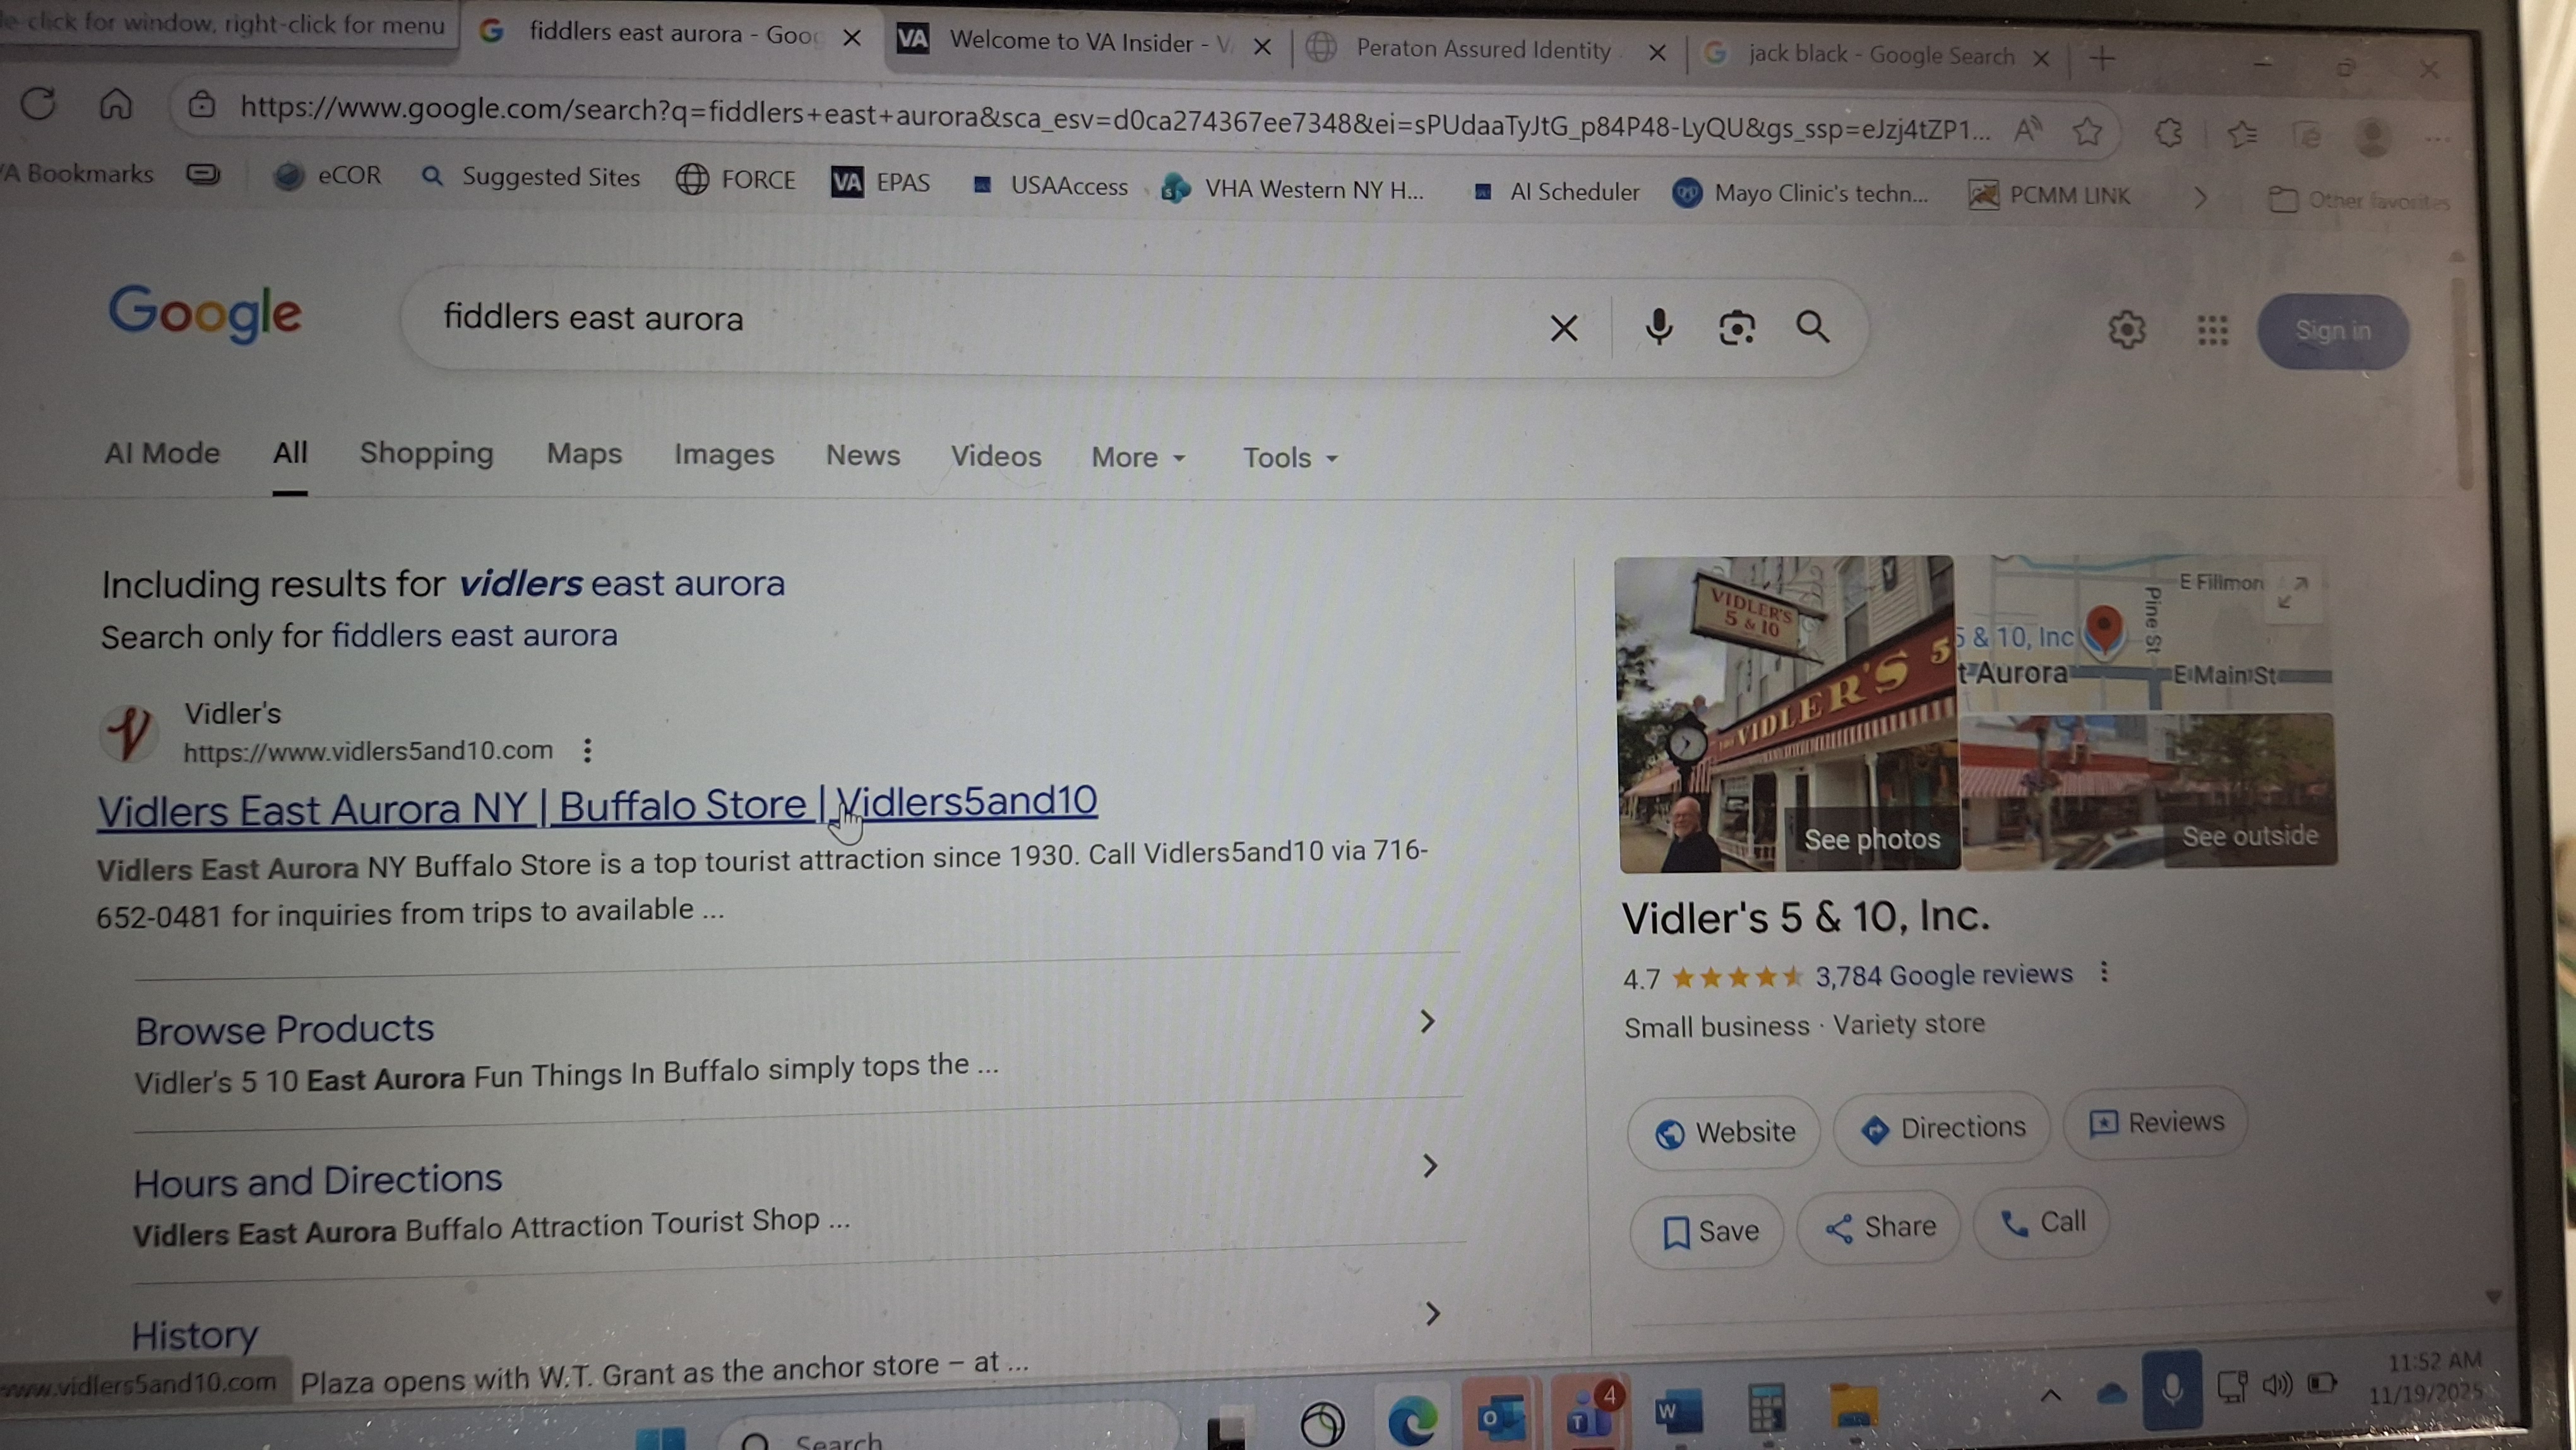The height and width of the screenshot is (1450, 2576).
Task: Add page to favorites star icon
Action: [x=2087, y=131]
